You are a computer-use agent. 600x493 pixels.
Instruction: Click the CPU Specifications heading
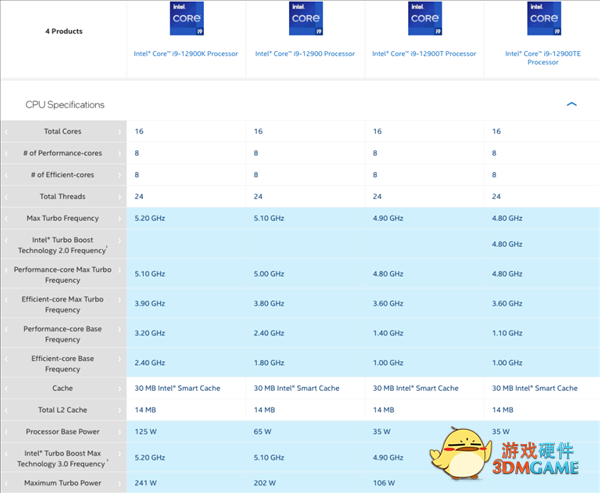(x=65, y=104)
